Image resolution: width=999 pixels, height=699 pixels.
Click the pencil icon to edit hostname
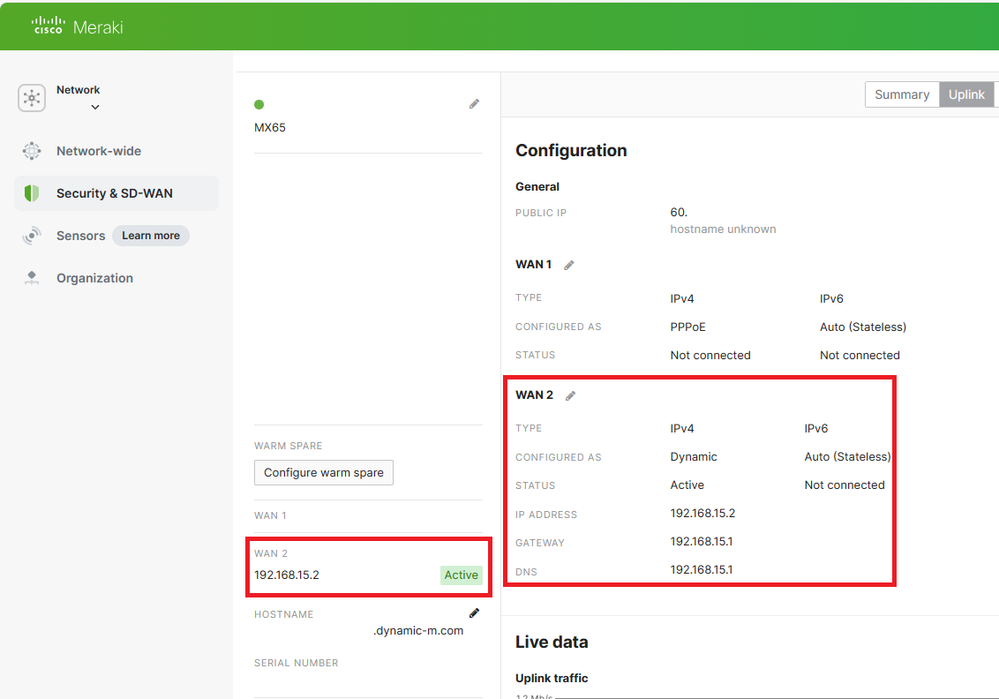pos(474,613)
